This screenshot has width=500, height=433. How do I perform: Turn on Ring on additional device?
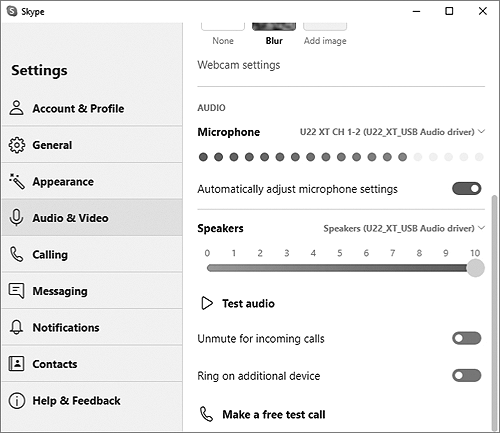pyautogui.click(x=467, y=376)
